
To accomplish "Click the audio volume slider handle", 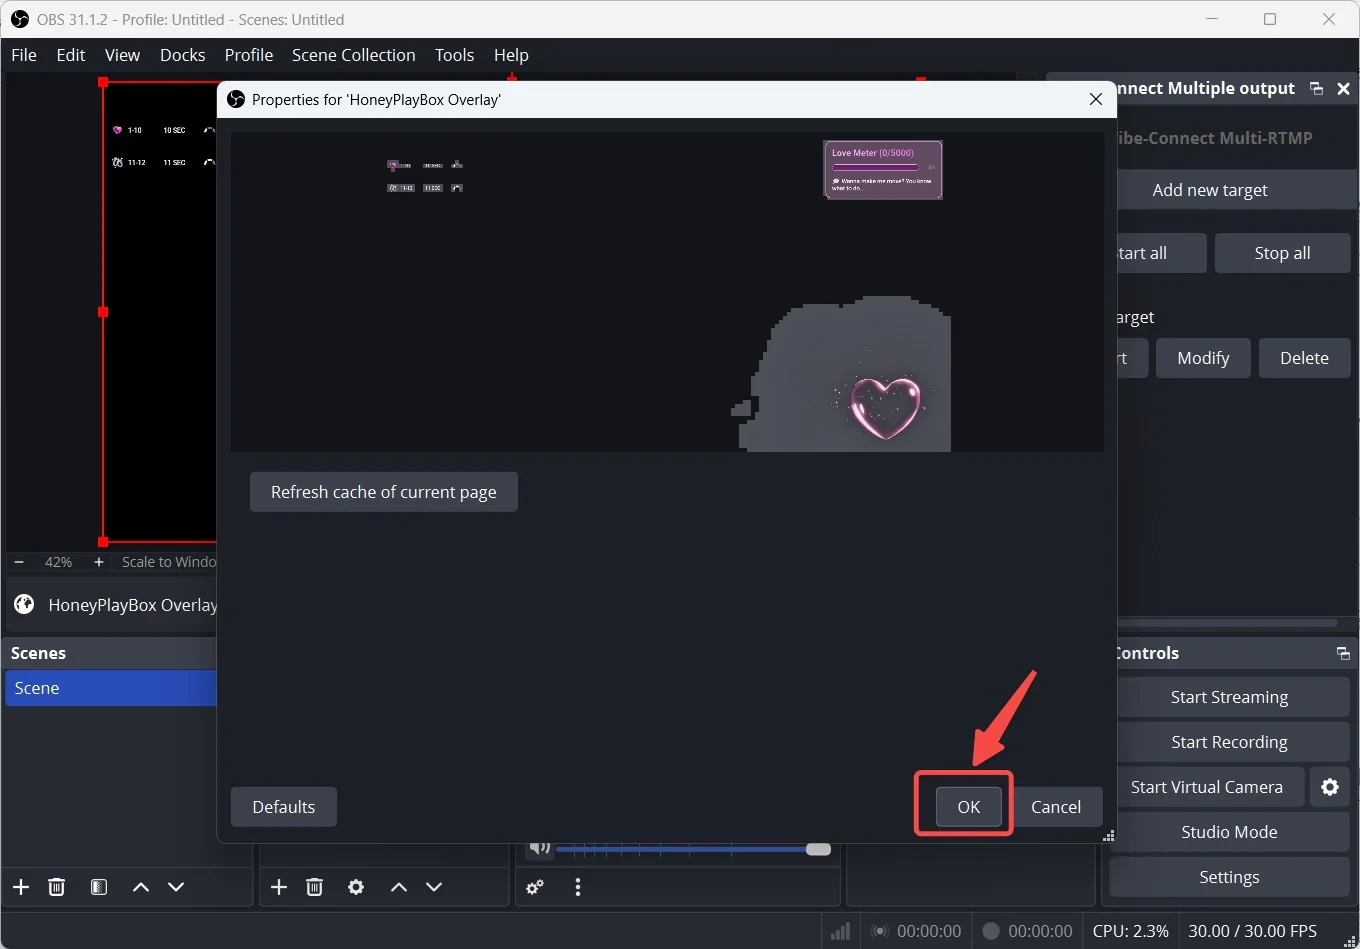I will click(x=818, y=849).
